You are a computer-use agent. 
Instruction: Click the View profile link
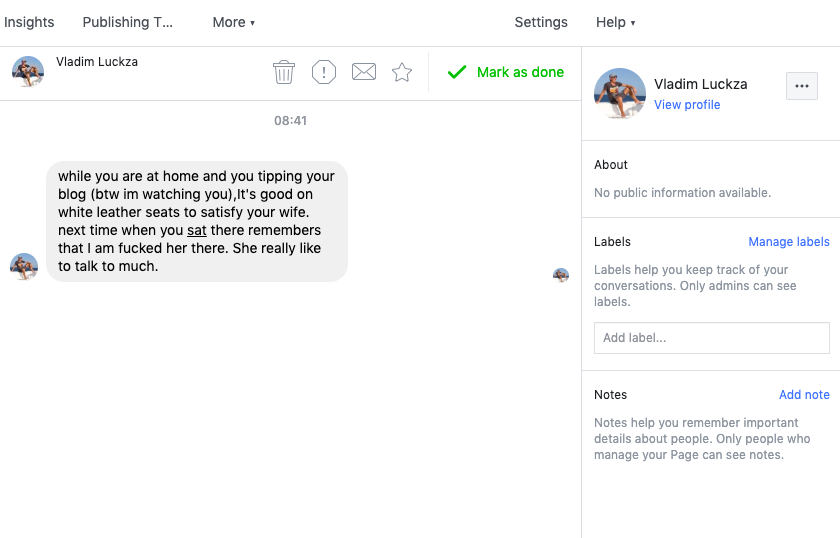tap(687, 104)
